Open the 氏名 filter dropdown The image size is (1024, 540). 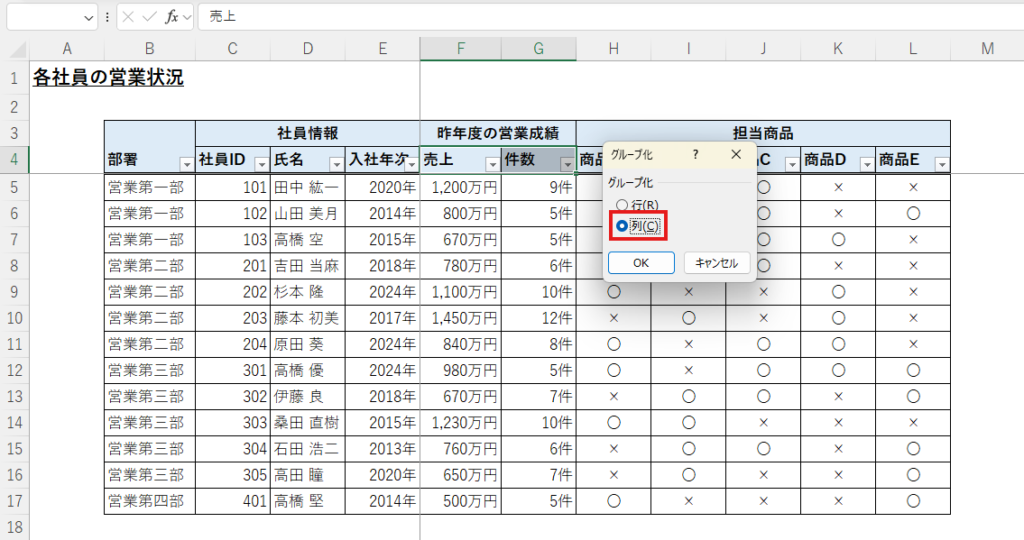335,164
